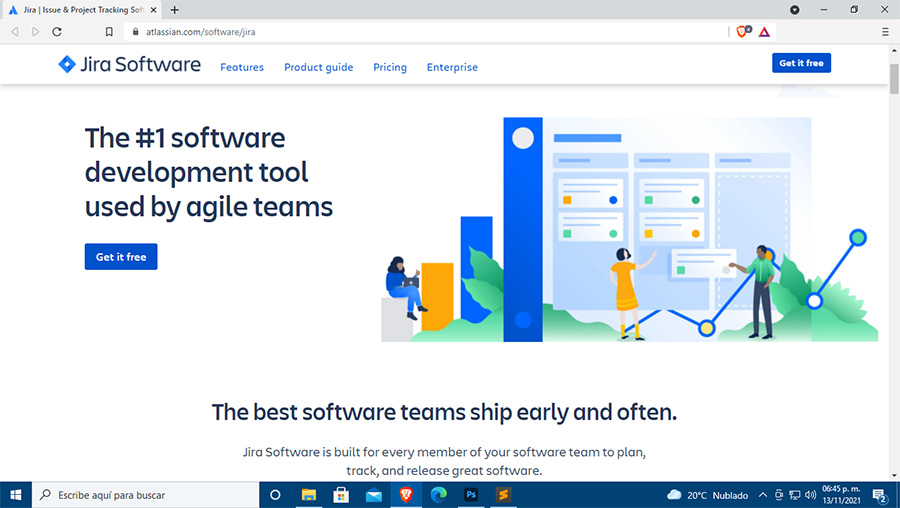Open Enterprise nav link
900x508 pixels.
point(452,67)
